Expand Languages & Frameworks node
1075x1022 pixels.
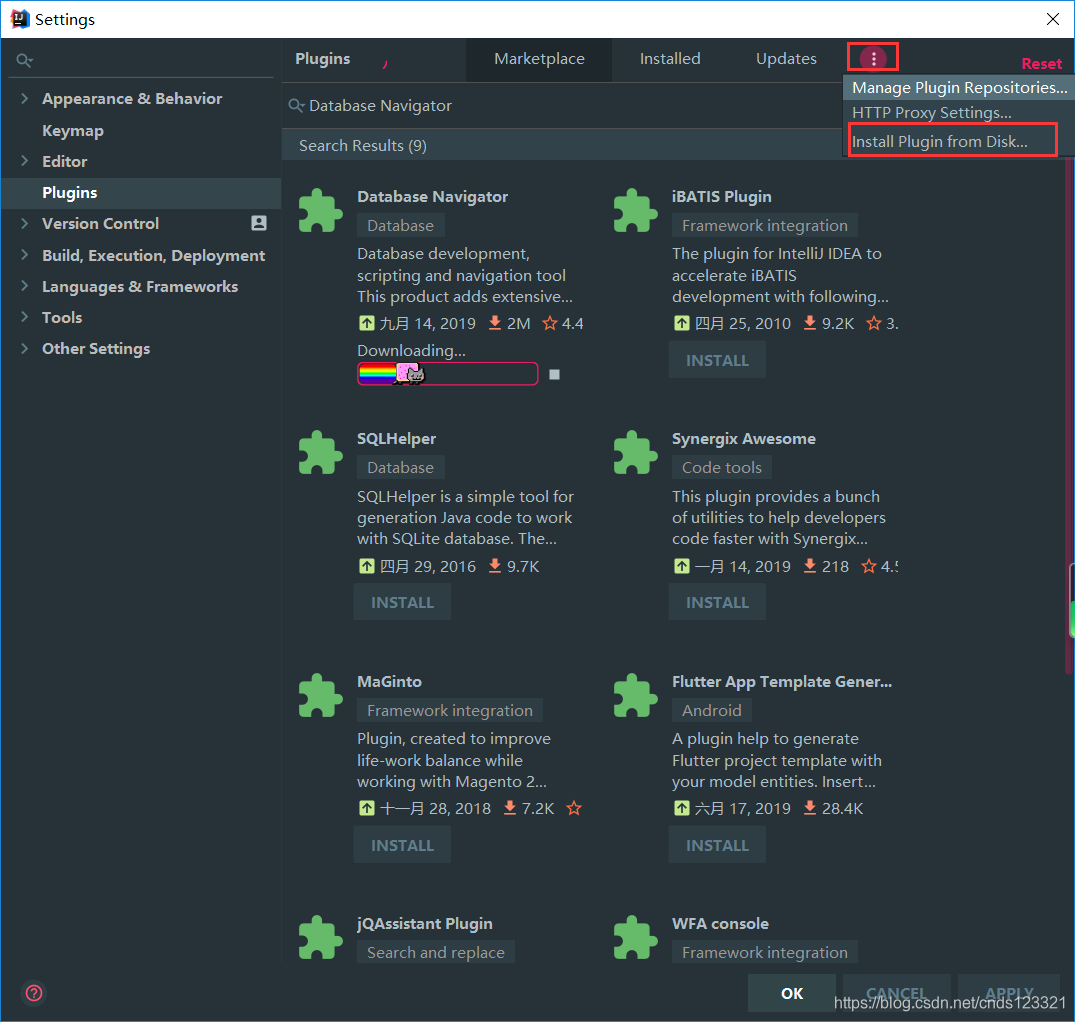25,285
